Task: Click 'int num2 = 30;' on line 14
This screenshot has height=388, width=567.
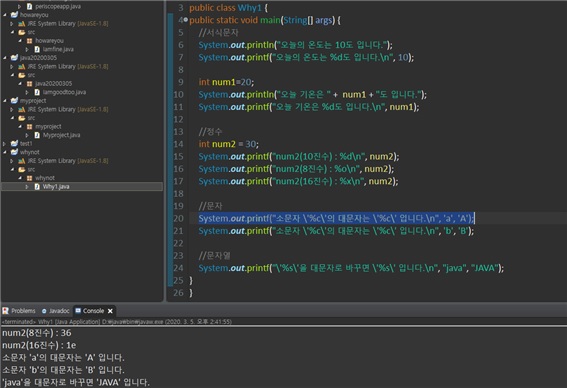Action: point(229,144)
